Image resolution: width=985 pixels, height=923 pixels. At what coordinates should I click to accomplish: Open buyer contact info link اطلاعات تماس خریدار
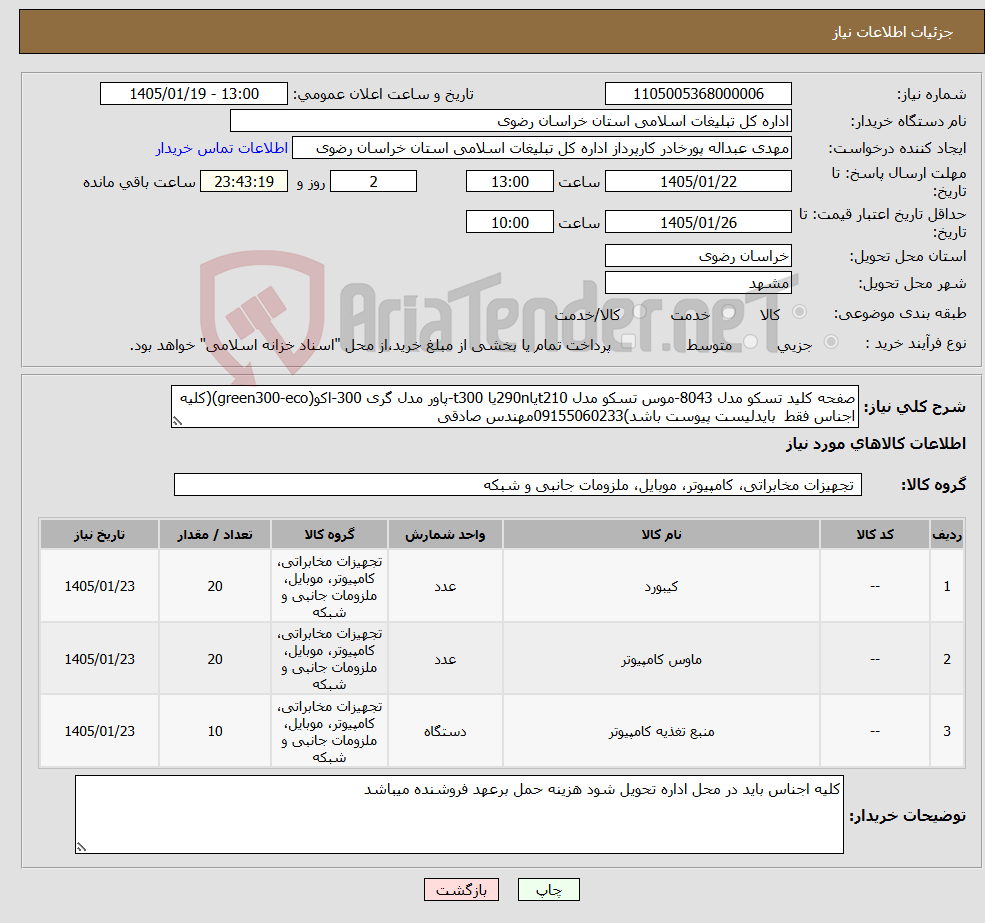tap(222, 148)
